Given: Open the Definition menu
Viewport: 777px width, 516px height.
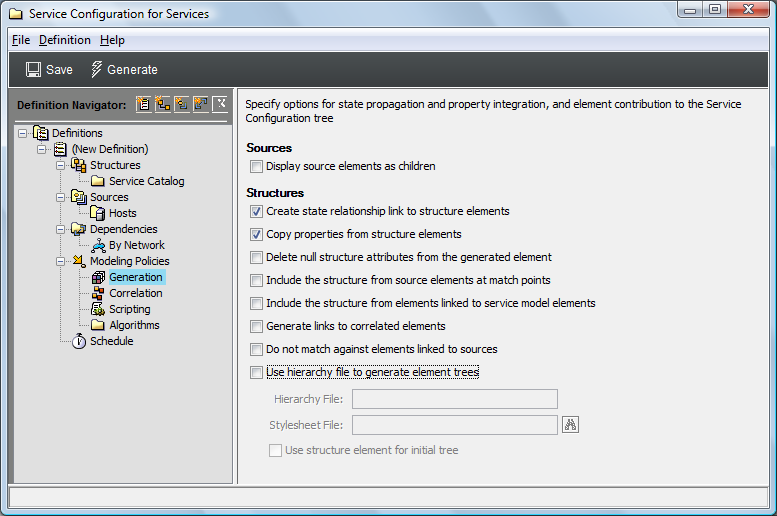Looking at the screenshot, I should point(64,40).
